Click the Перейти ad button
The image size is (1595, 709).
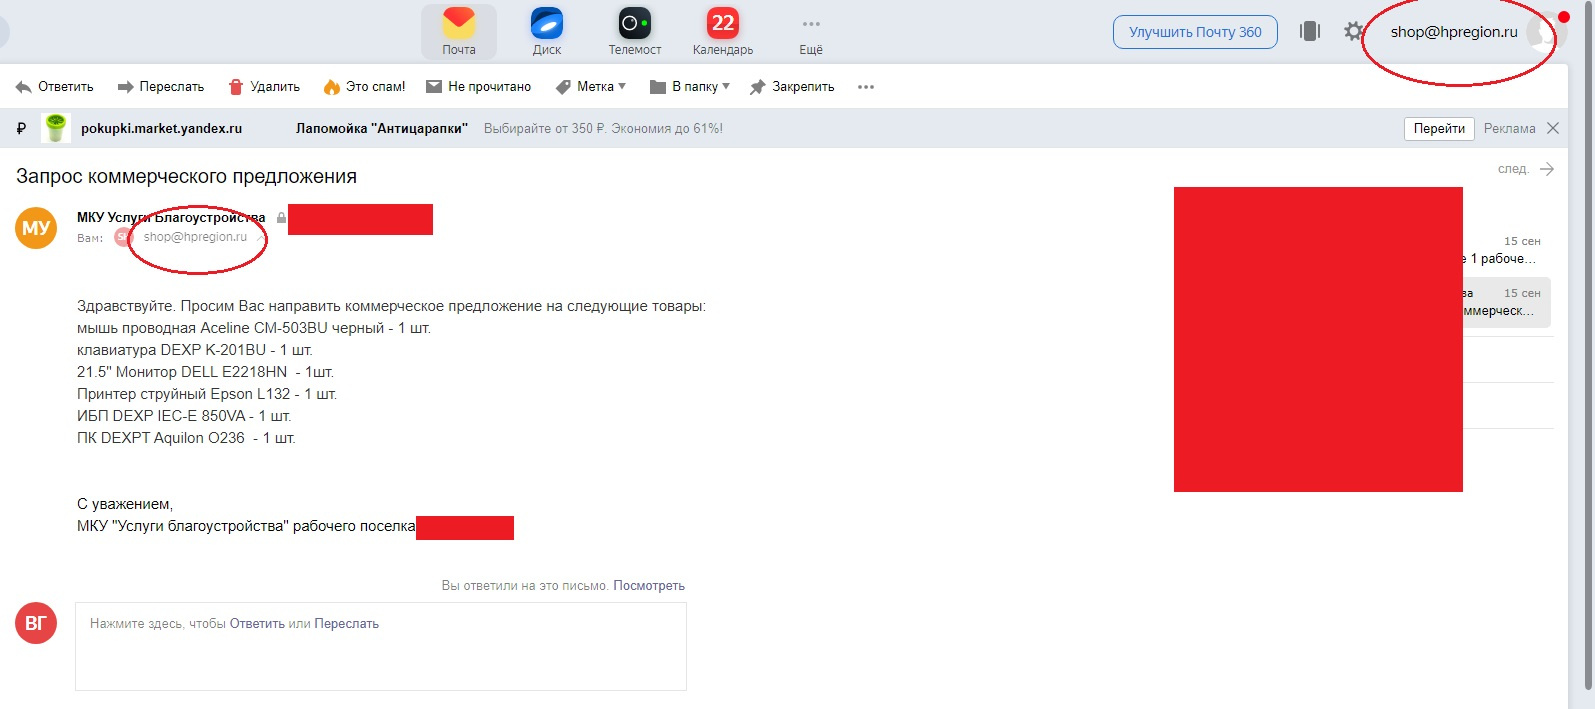click(x=1439, y=128)
